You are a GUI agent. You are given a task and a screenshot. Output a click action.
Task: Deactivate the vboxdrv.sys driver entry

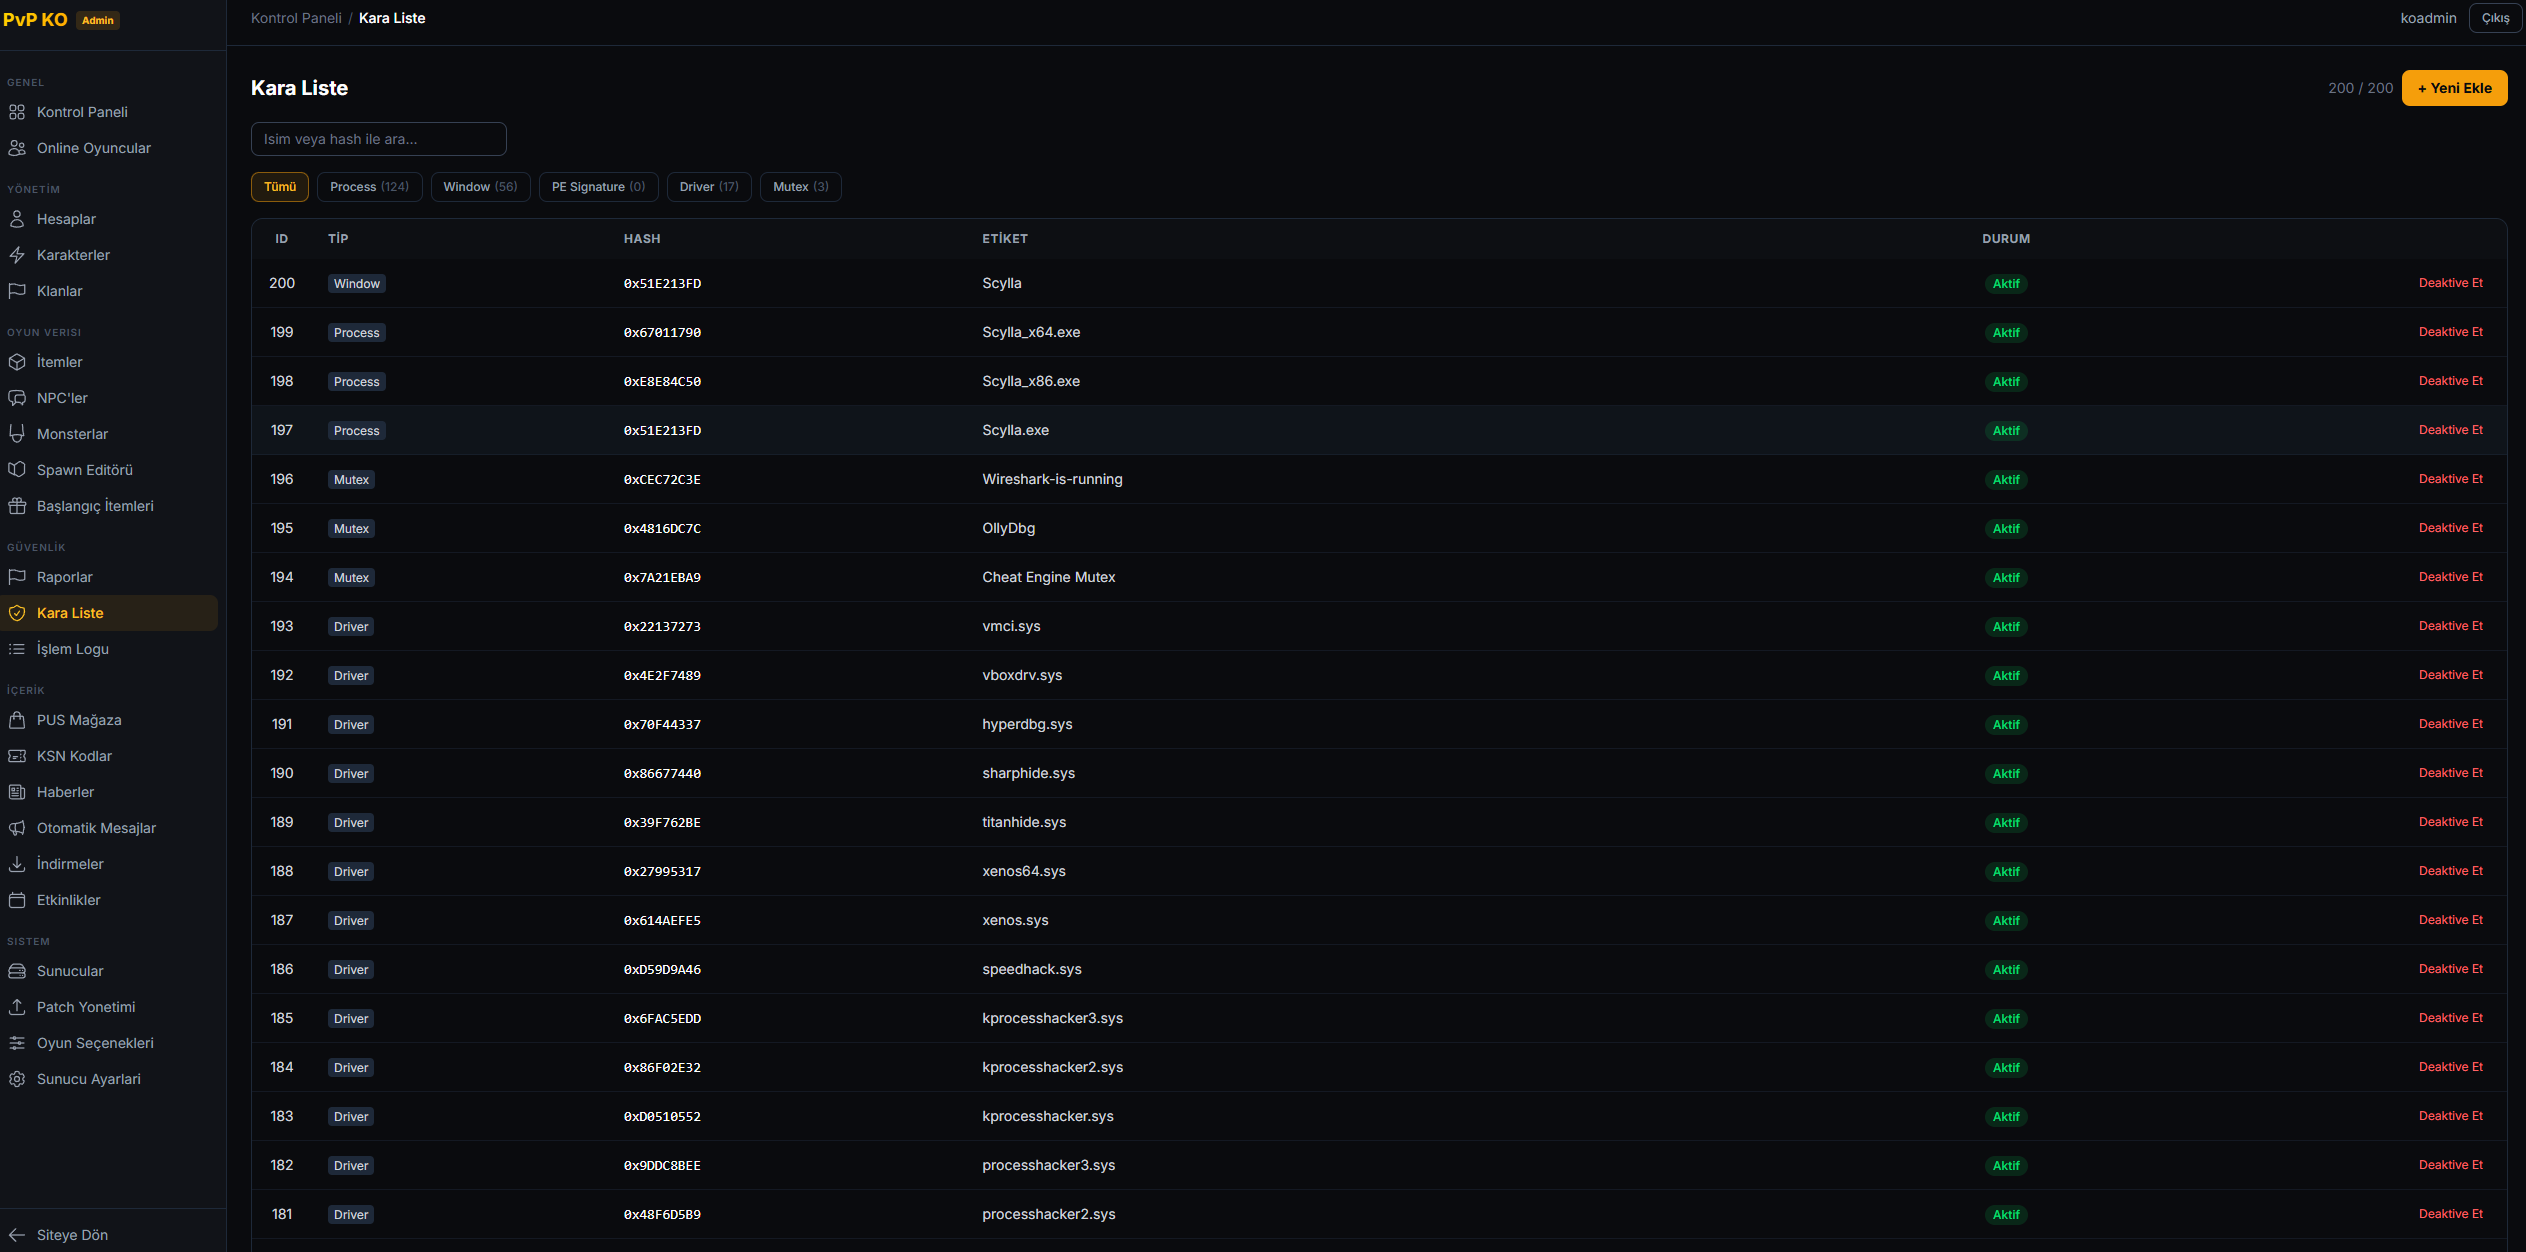click(2451, 675)
